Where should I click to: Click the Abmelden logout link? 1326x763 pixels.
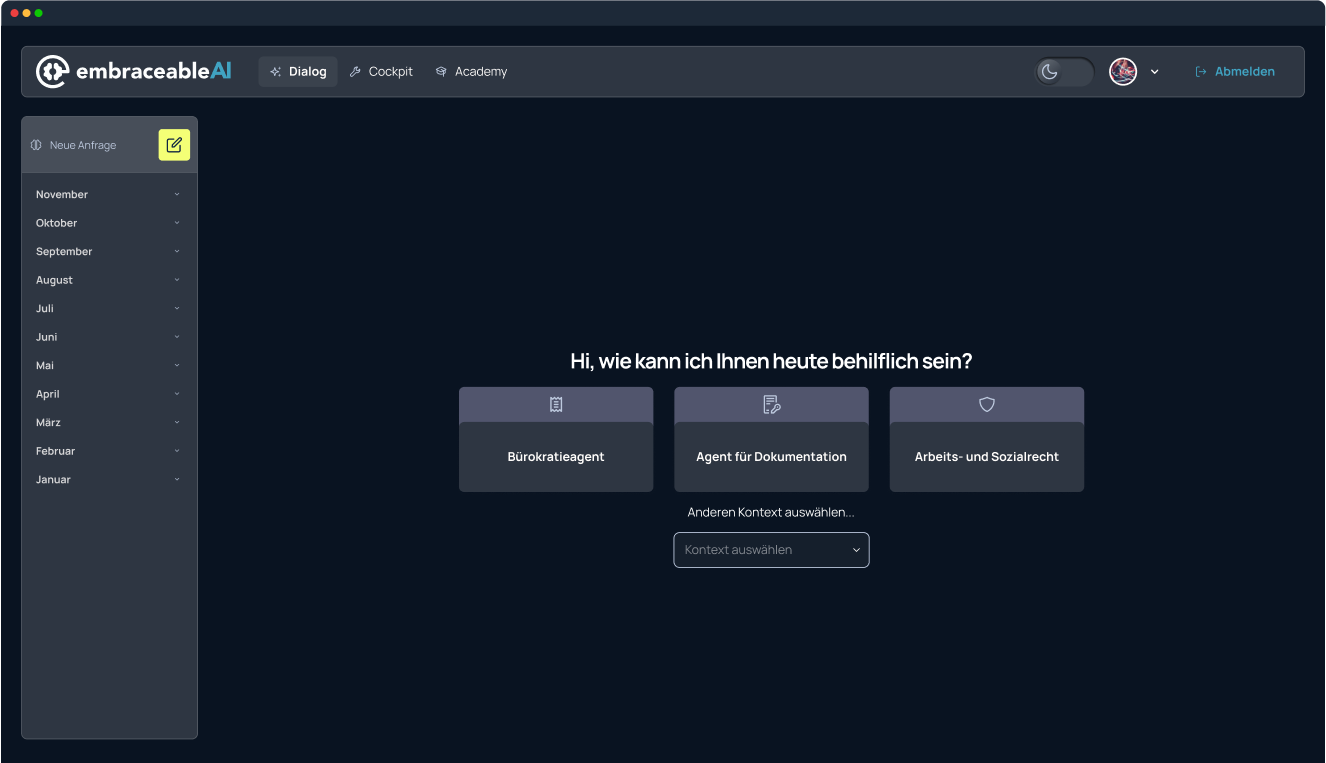point(1235,72)
